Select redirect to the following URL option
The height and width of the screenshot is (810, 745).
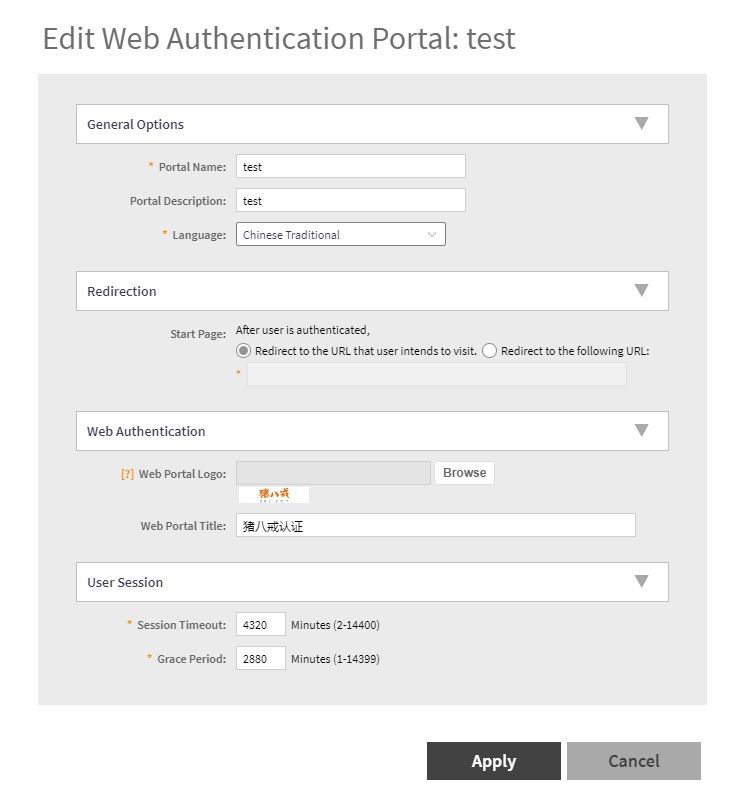click(489, 351)
